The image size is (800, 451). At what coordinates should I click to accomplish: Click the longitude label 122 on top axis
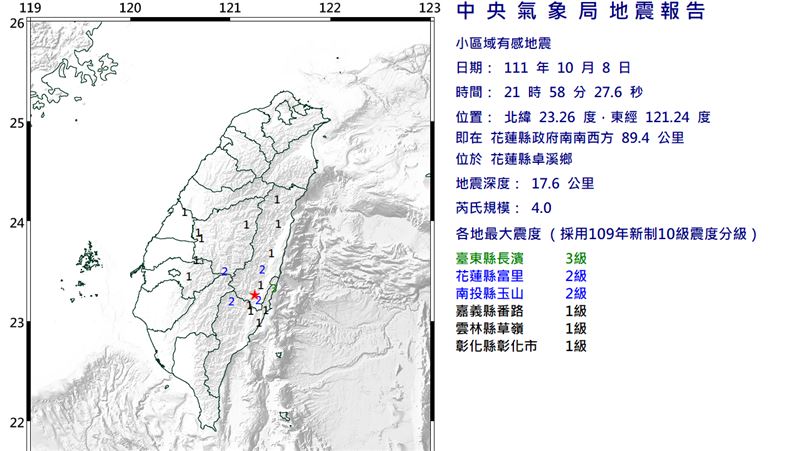(x=330, y=8)
